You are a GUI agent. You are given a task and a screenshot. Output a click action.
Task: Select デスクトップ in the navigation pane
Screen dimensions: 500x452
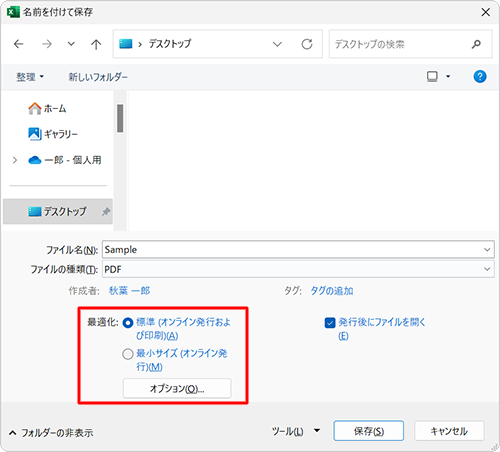coord(58,211)
